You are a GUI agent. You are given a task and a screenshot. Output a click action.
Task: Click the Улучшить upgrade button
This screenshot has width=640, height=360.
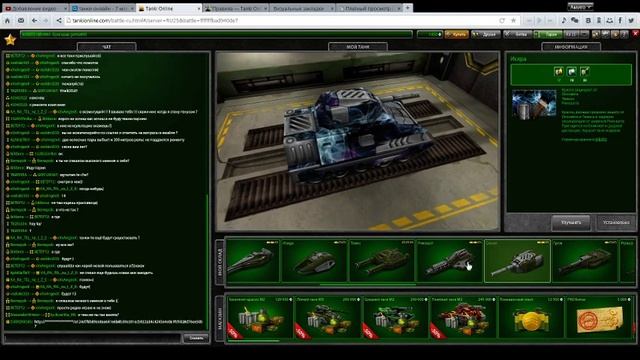click(571, 223)
